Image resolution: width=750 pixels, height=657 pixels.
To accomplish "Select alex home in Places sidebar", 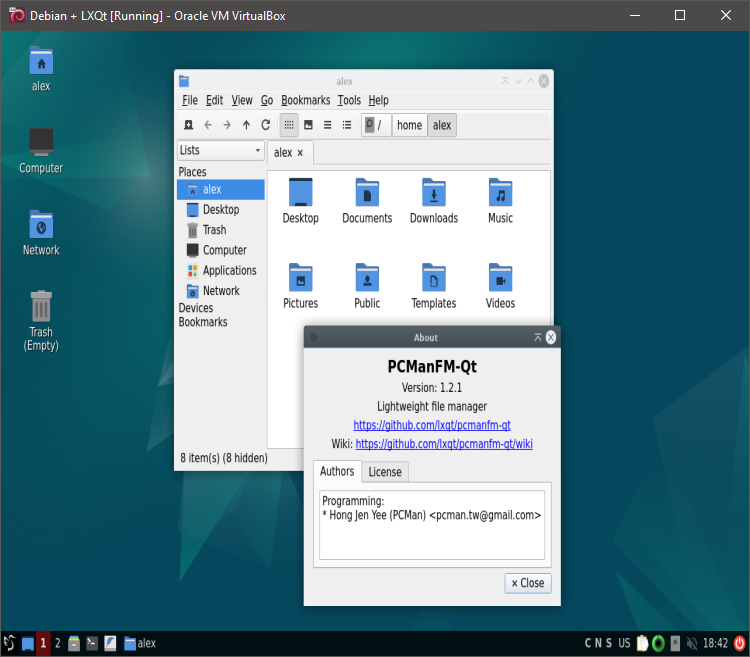I will click(x=221, y=189).
